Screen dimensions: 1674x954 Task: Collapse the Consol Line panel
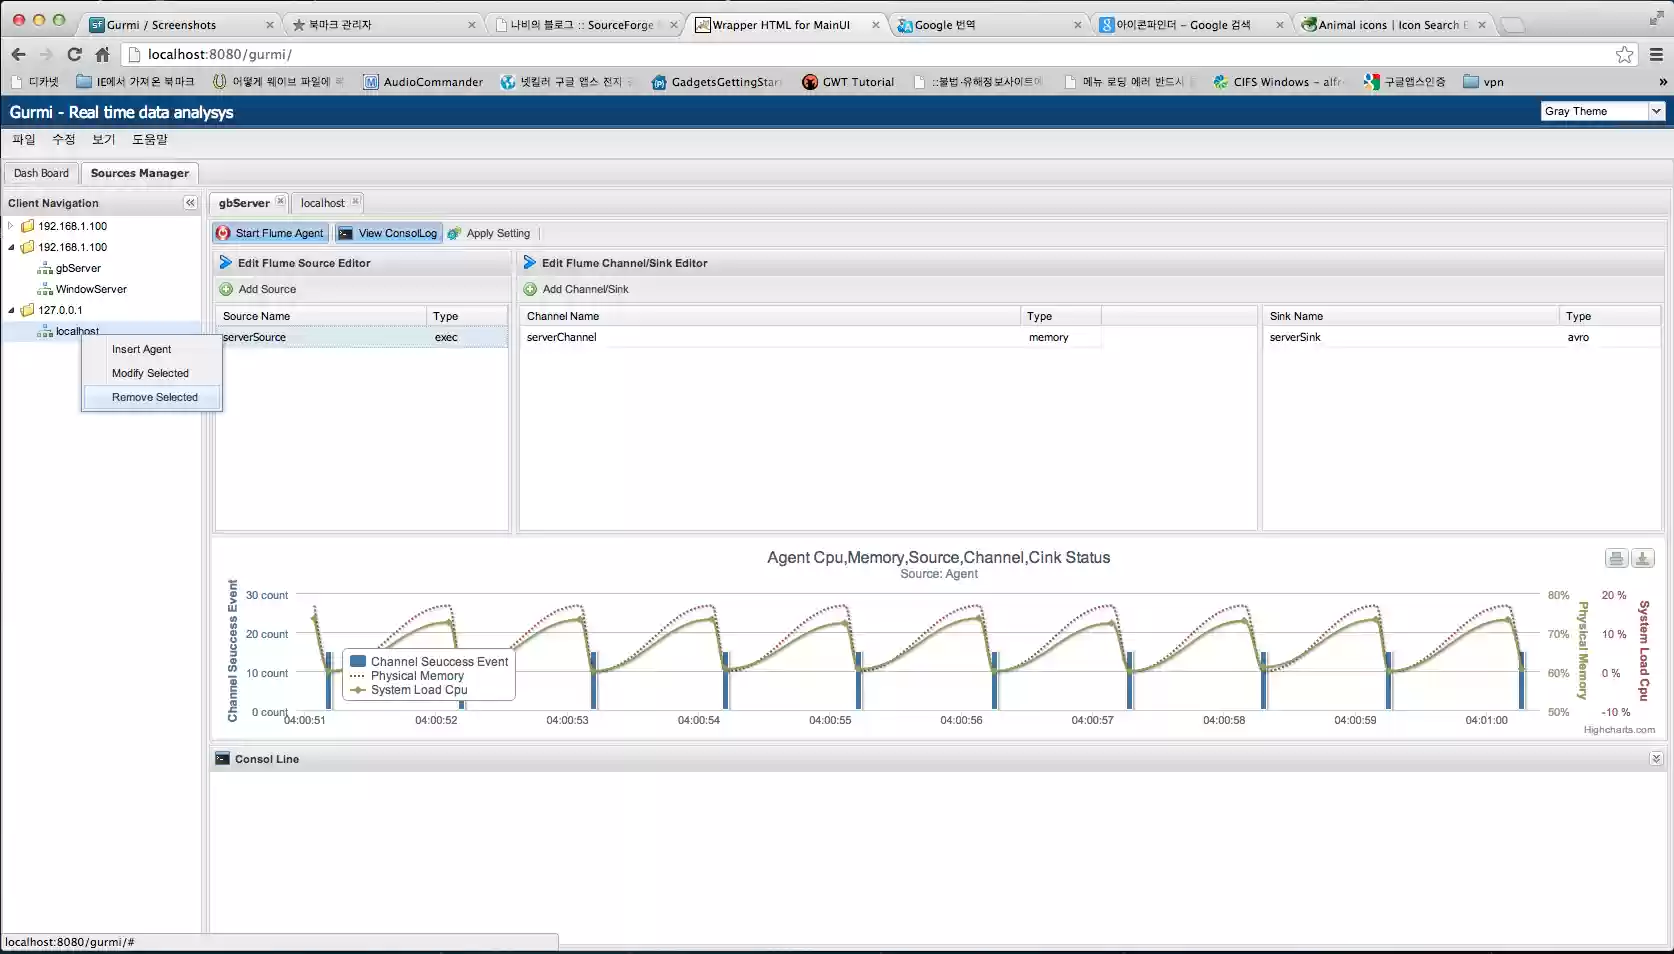click(x=1656, y=759)
